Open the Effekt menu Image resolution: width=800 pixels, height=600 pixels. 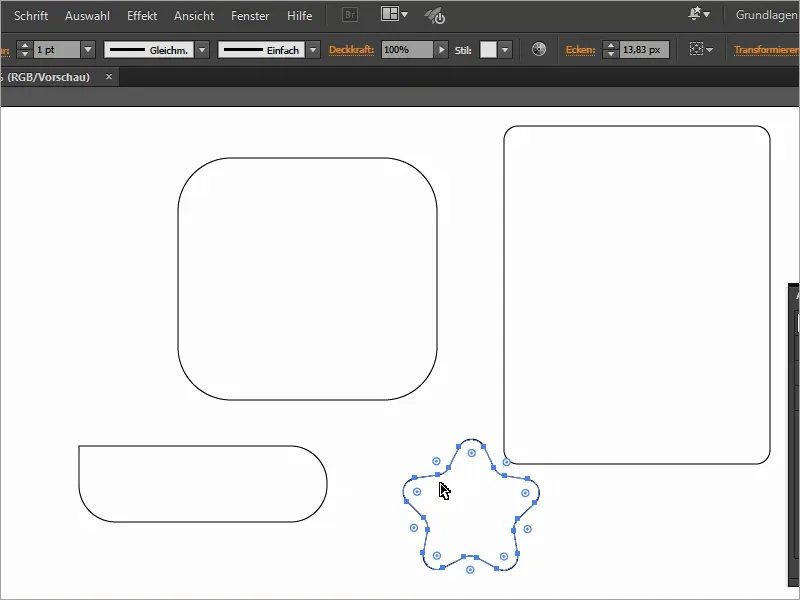(x=141, y=15)
